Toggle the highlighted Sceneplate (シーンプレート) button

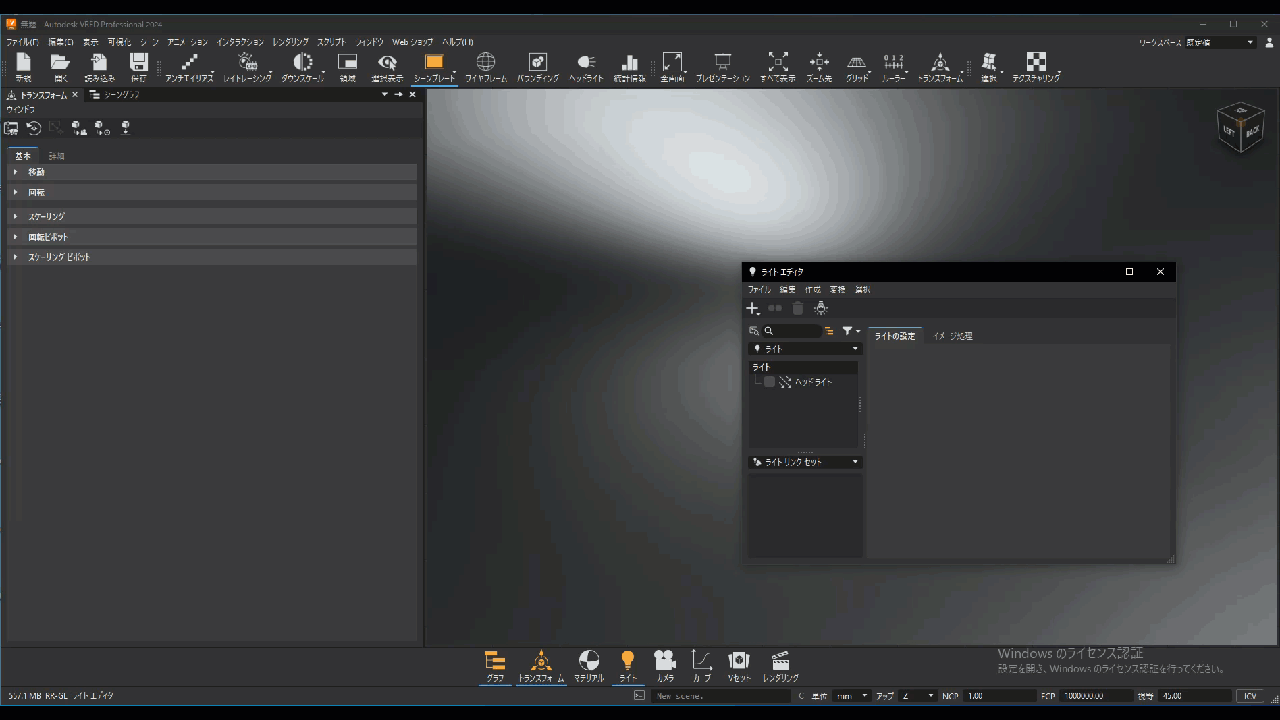434,67
